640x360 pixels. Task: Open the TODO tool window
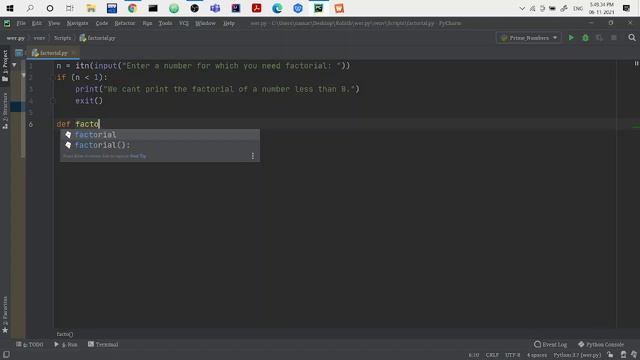click(x=29, y=344)
